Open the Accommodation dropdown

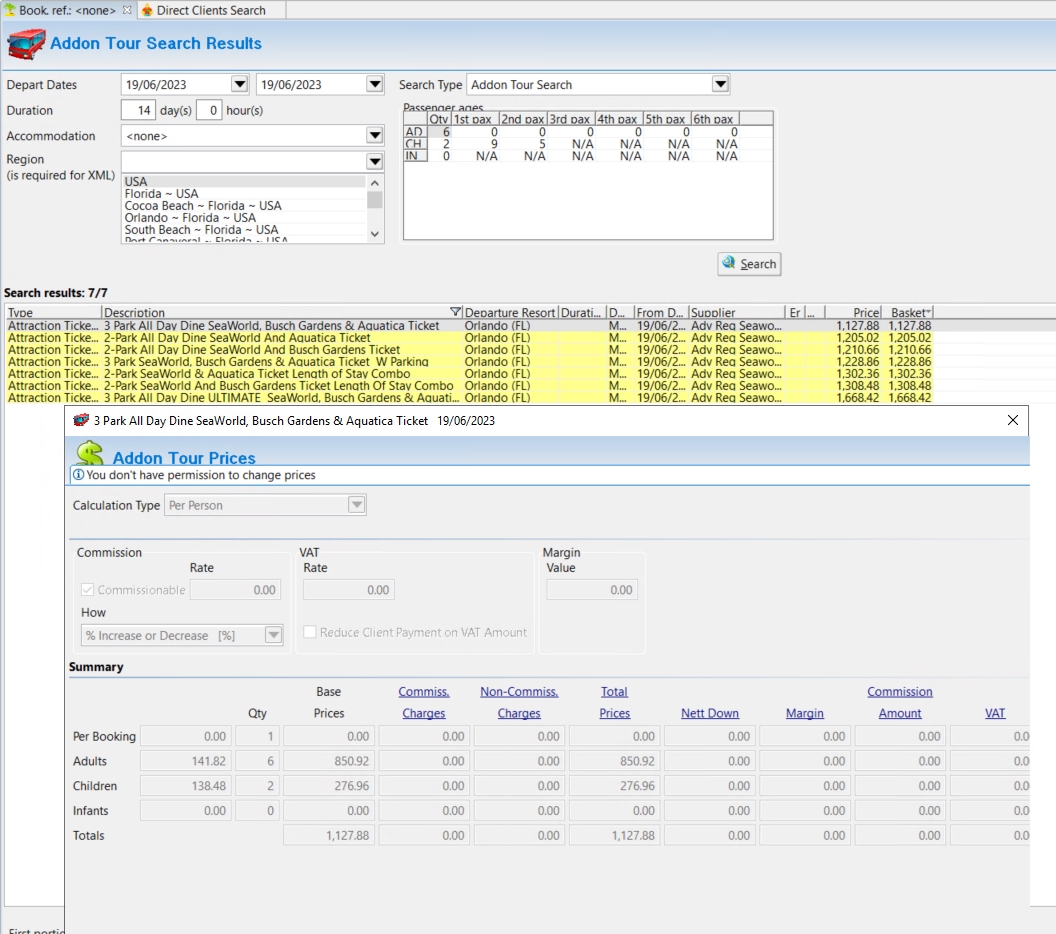coord(375,136)
